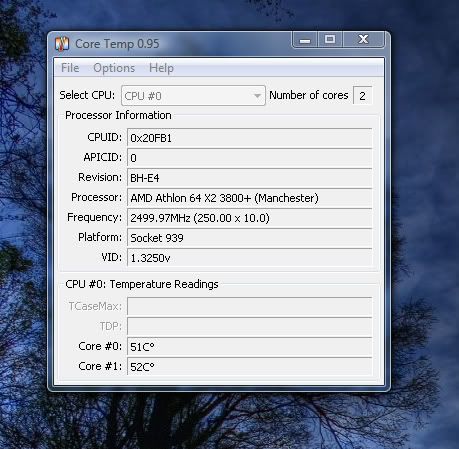Select the APICID value field
This screenshot has height=449, width=459.
(249, 158)
